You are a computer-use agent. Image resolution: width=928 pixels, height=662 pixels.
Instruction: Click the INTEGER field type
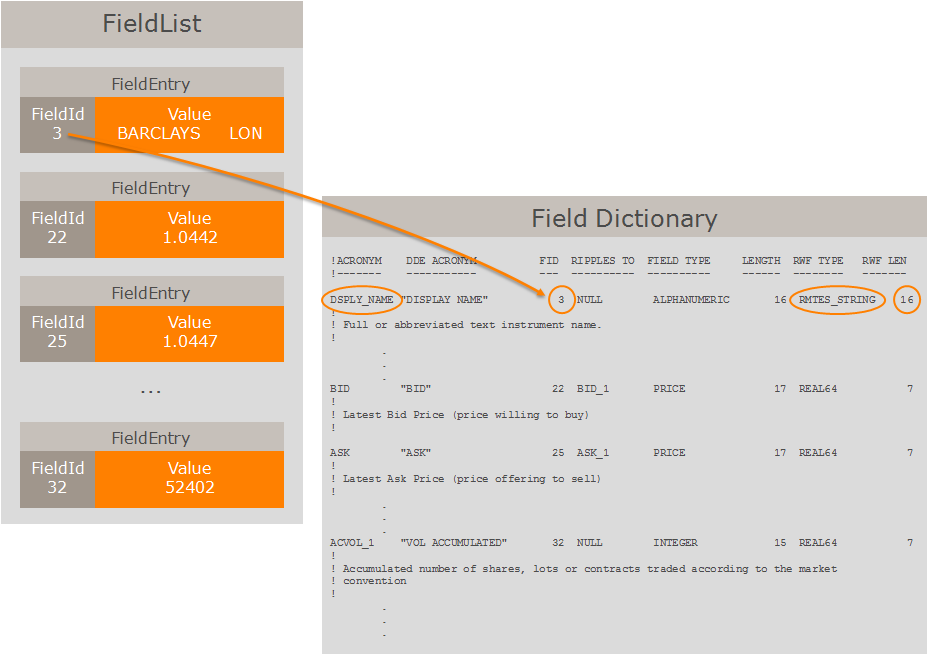(x=675, y=543)
